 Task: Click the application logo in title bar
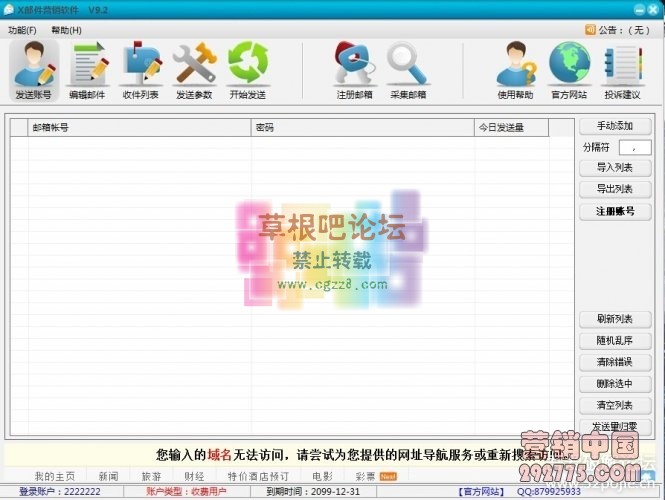point(8,10)
